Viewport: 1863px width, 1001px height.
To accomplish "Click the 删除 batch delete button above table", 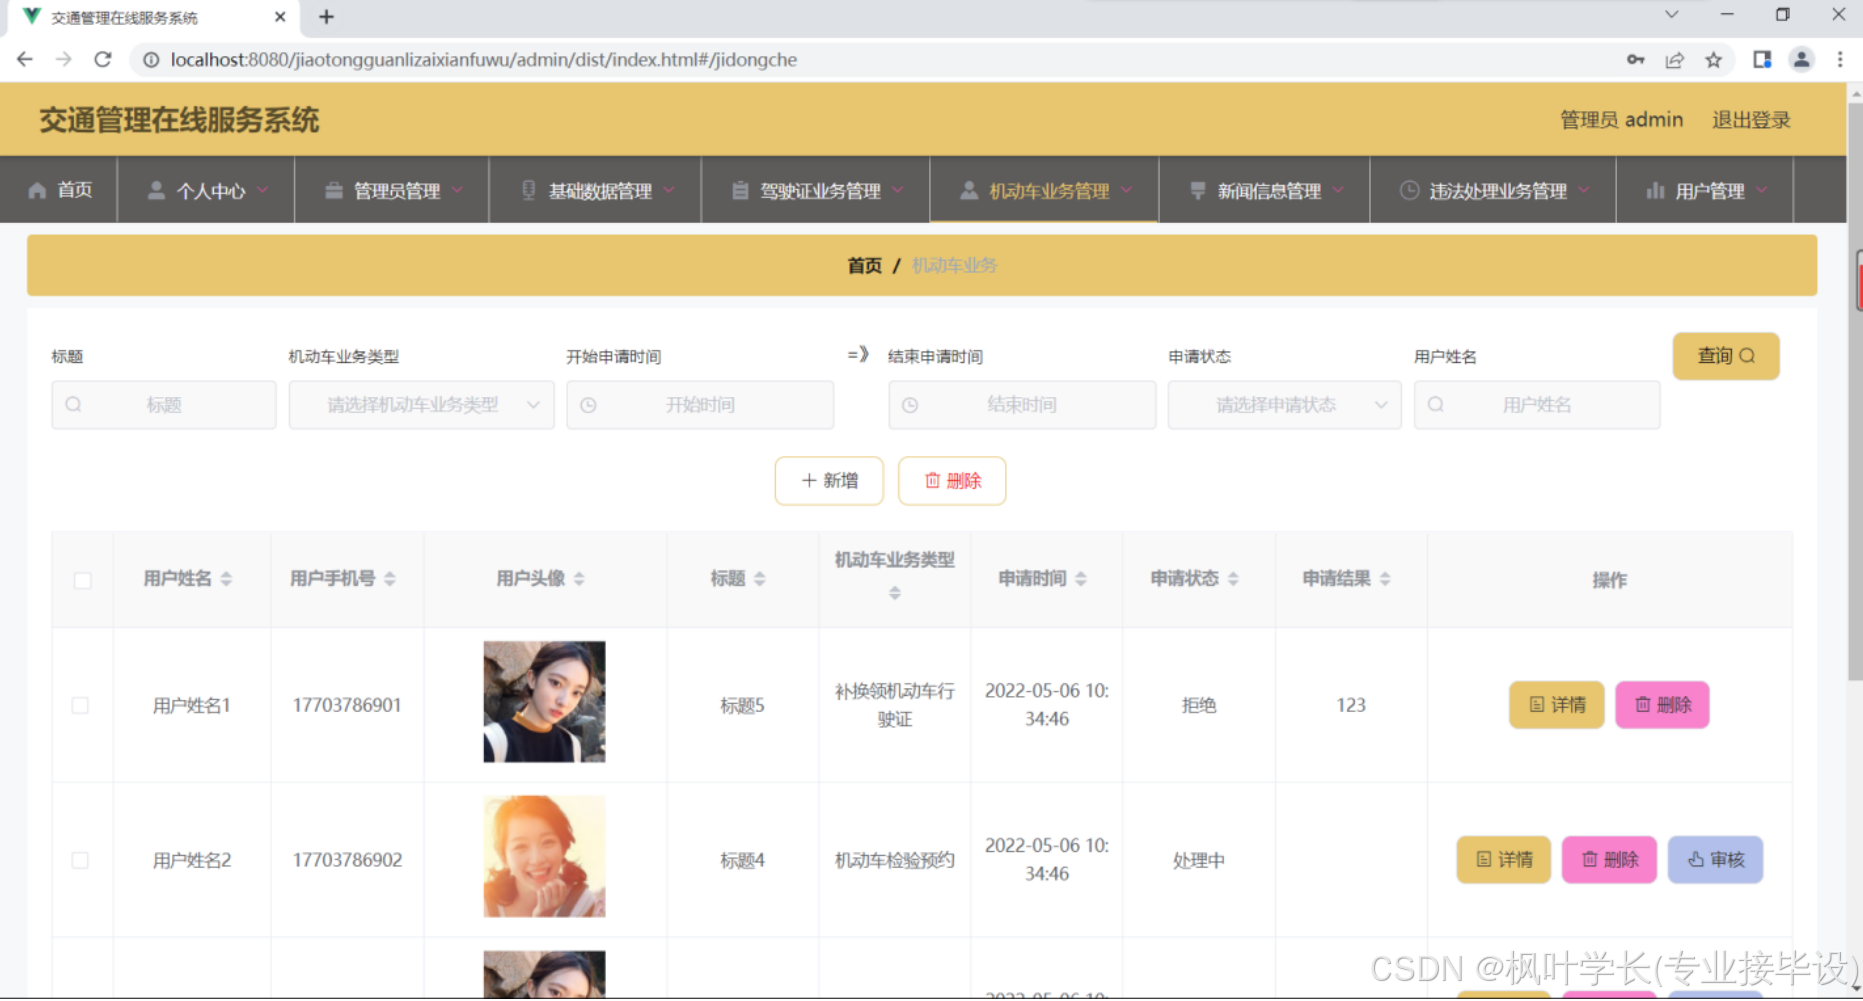I will tap(952, 481).
